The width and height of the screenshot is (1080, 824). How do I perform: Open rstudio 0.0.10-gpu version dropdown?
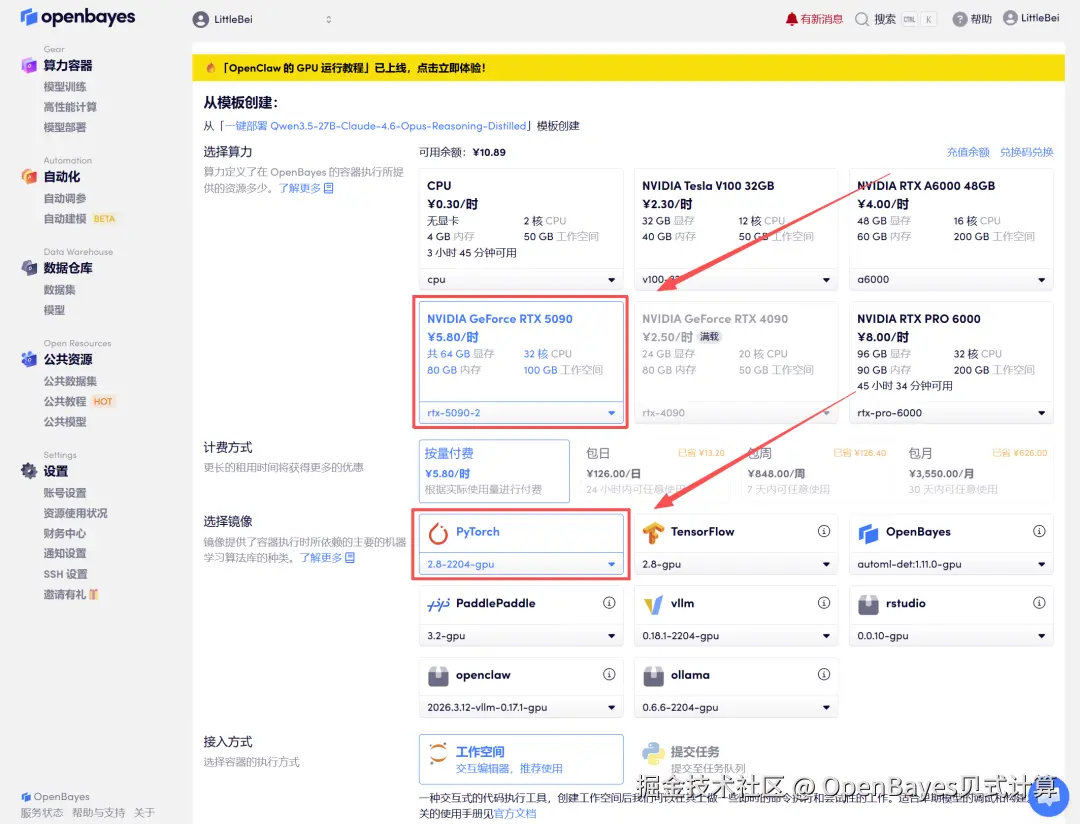click(x=951, y=636)
